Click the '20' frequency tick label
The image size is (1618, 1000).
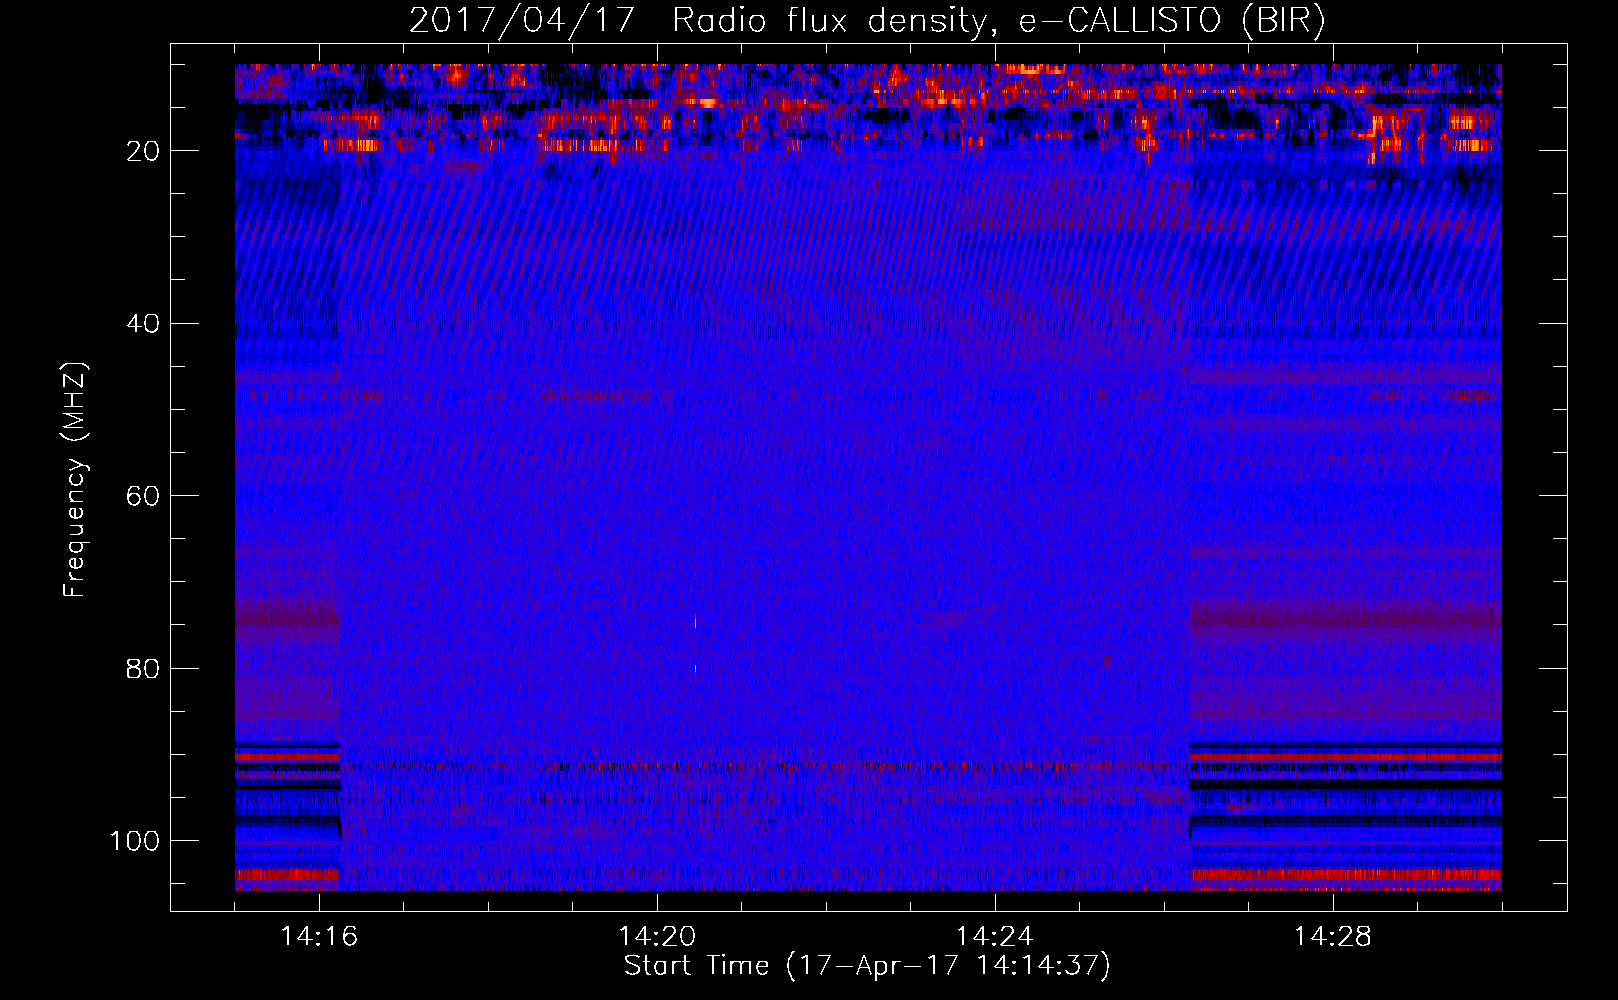click(143, 151)
